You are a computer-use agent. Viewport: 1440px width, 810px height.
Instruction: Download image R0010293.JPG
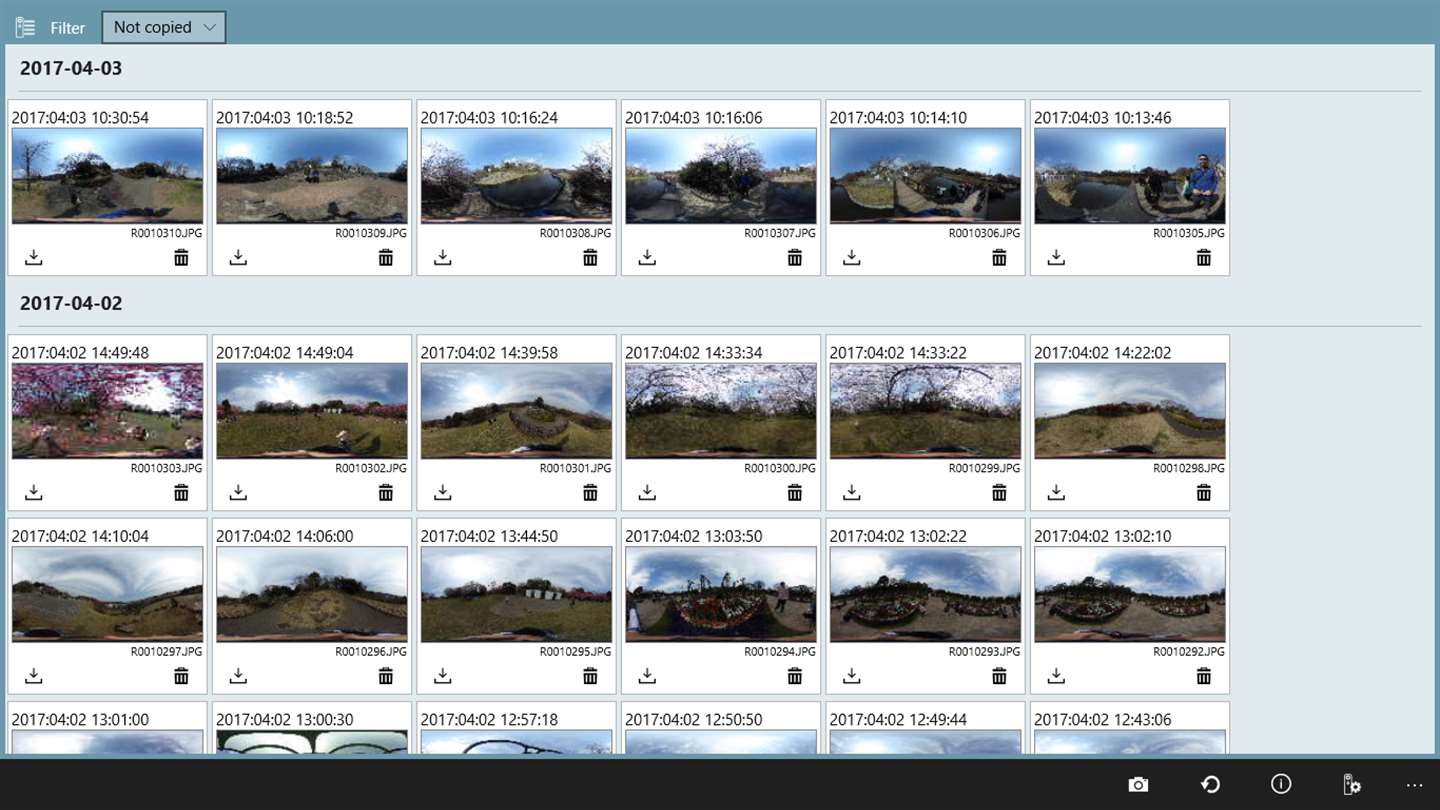click(852, 676)
